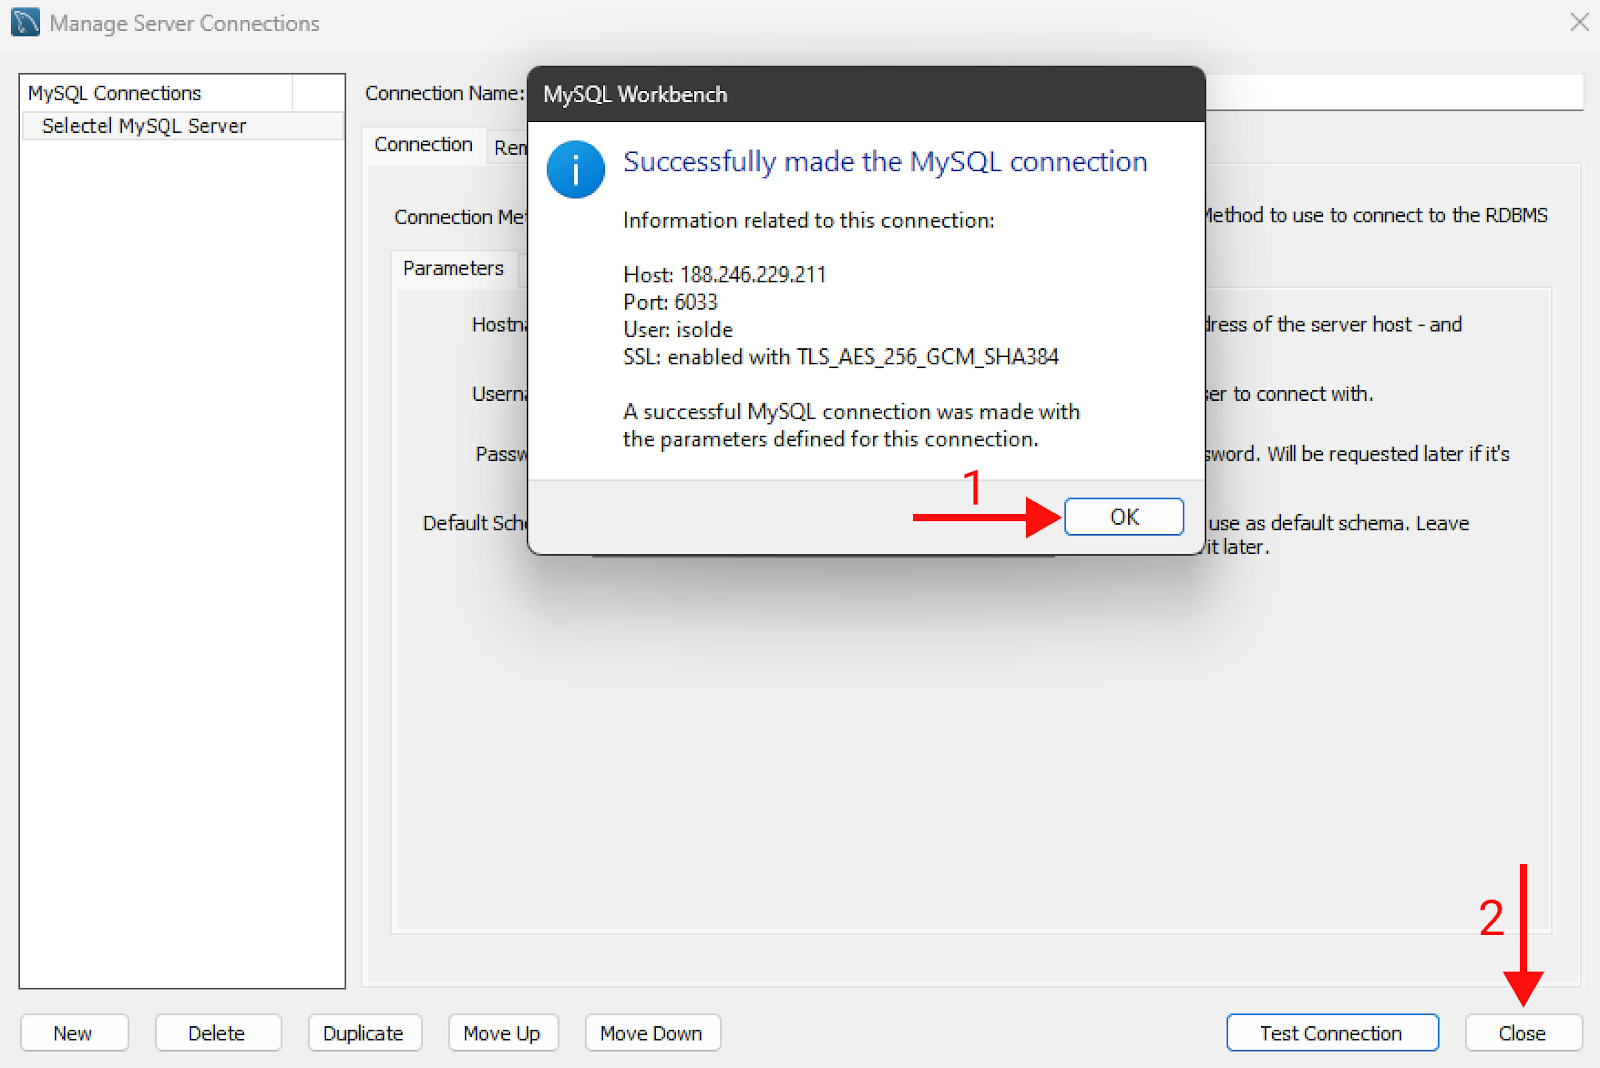Click the 'Successfully made the MySQL connection' heading

click(885, 162)
